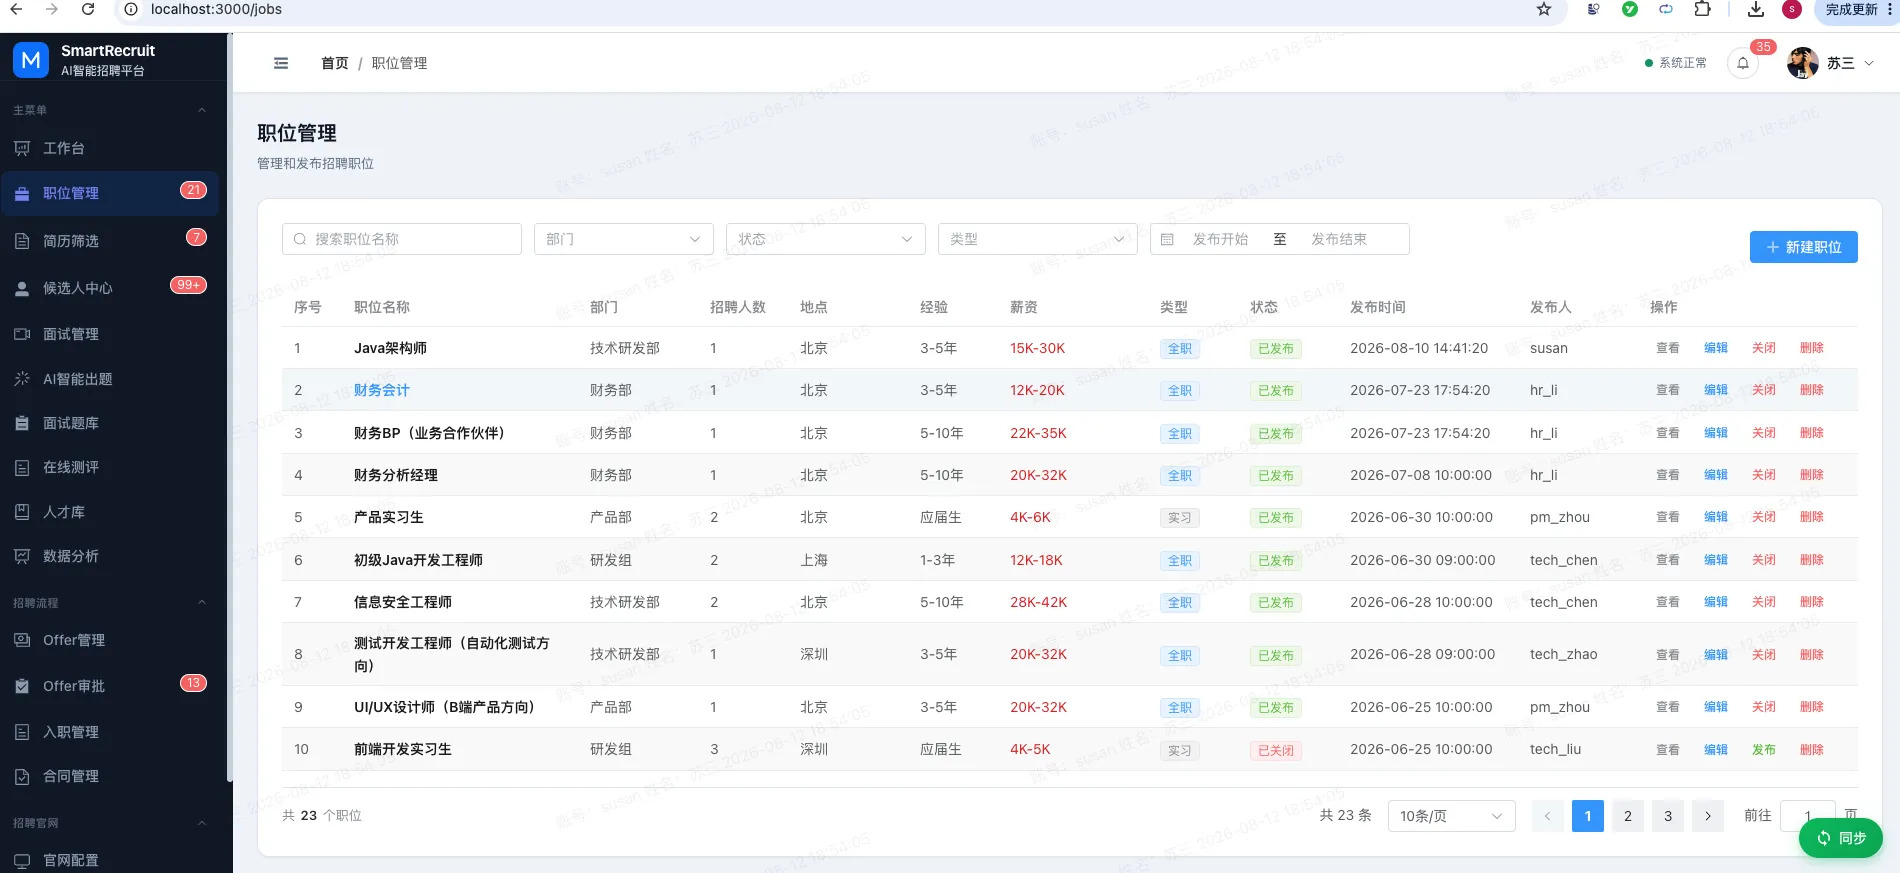1900x873 pixels.
Task: Click the 人才库 sidebar icon
Action: tap(22, 512)
